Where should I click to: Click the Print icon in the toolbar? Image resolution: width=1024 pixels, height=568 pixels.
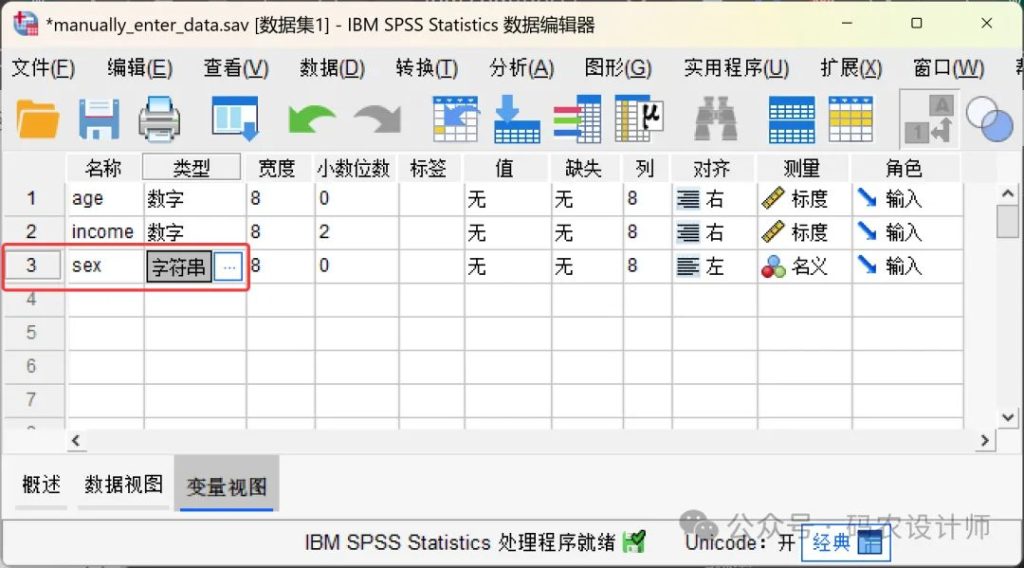[x=159, y=119]
